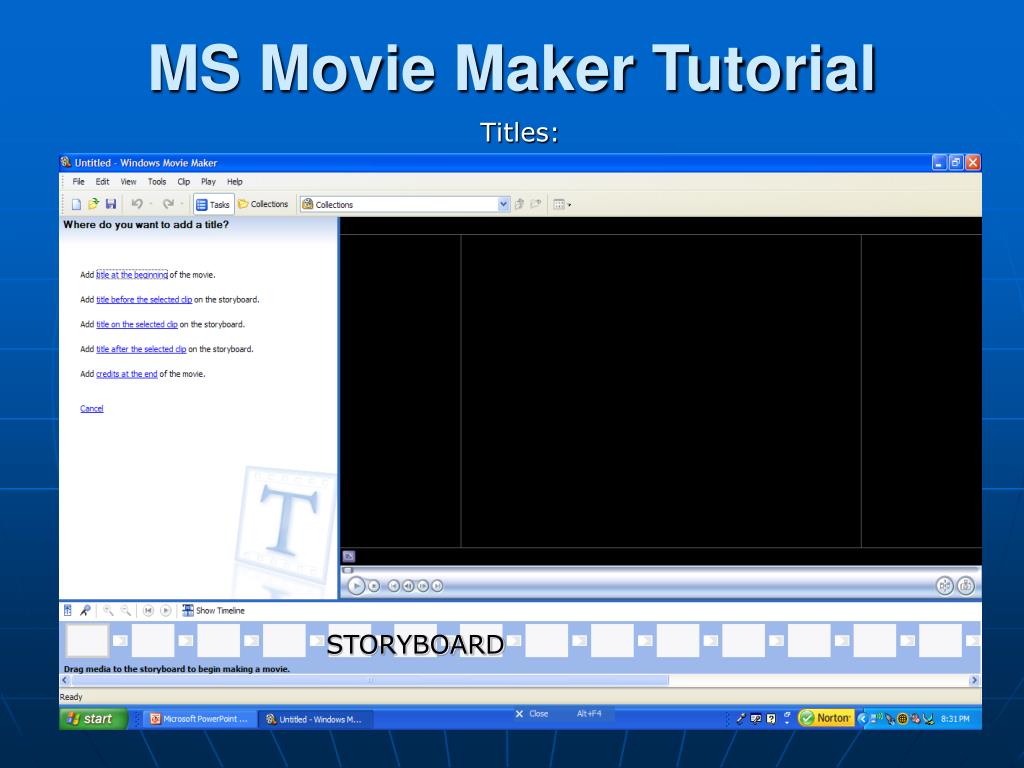Play the storyboard
1024x768 pixels.
tap(166, 611)
